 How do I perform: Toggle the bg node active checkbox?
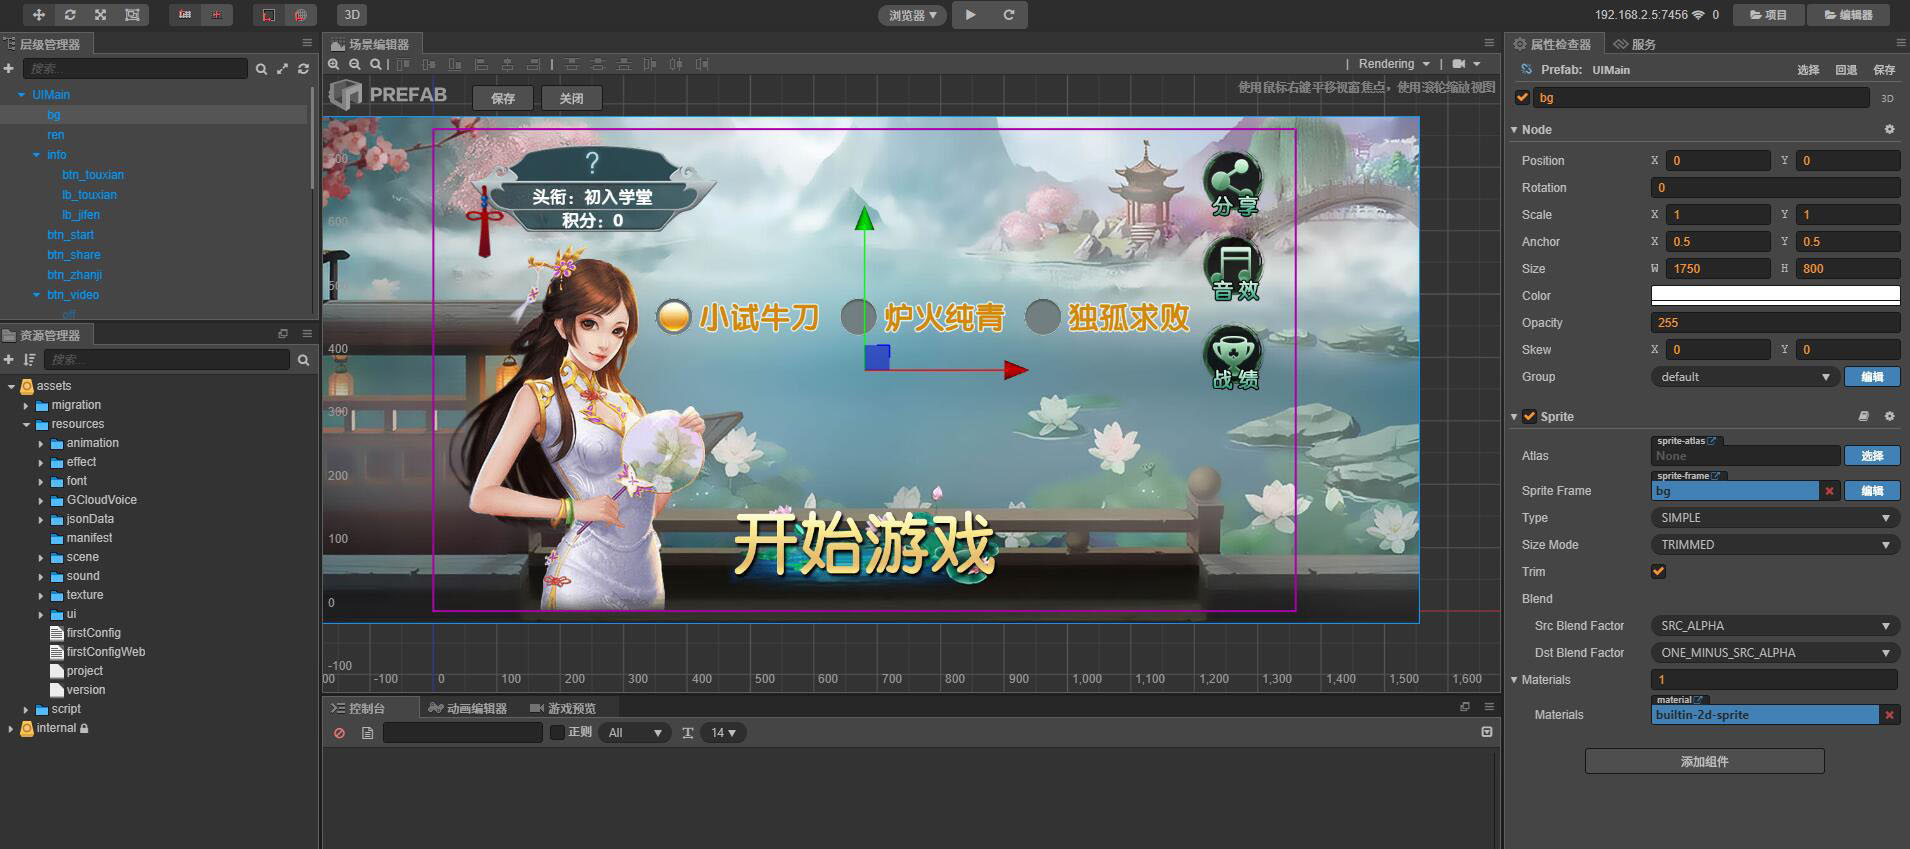[x=1522, y=98]
